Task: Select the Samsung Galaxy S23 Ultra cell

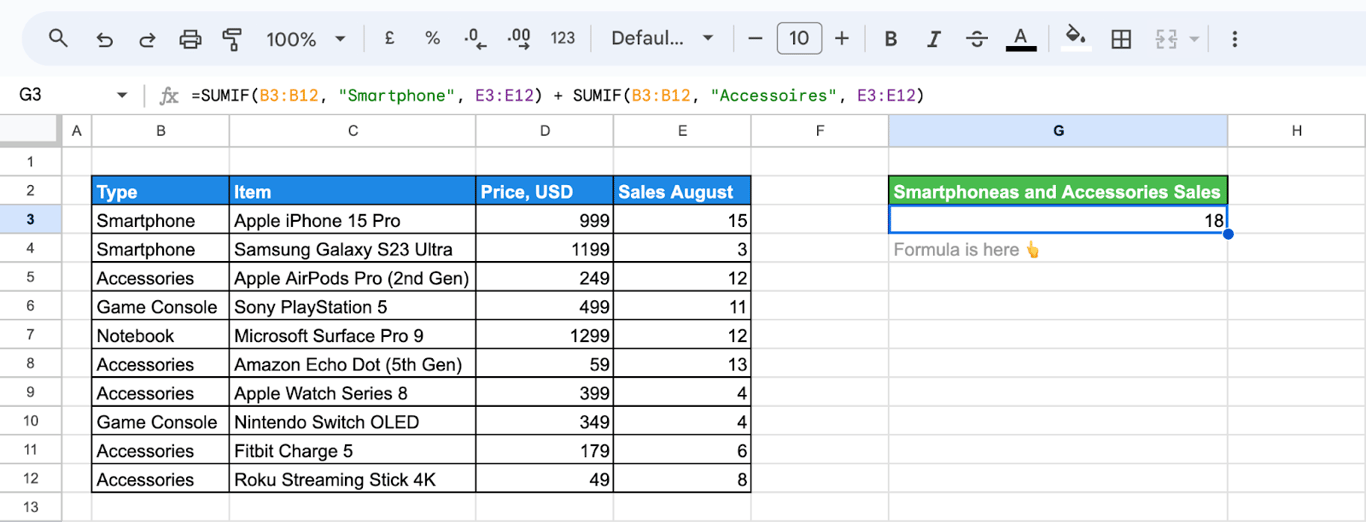Action: pos(352,249)
